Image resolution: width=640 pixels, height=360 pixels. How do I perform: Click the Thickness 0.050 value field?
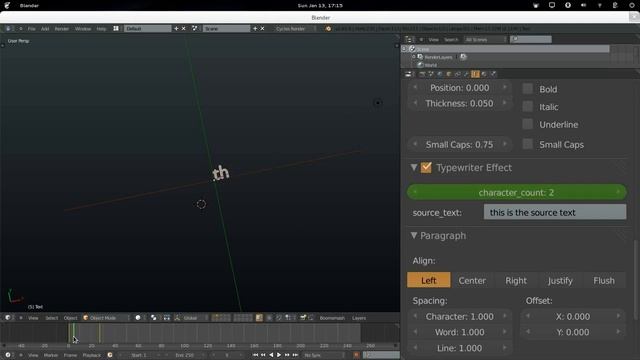click(x=460, y=103)
